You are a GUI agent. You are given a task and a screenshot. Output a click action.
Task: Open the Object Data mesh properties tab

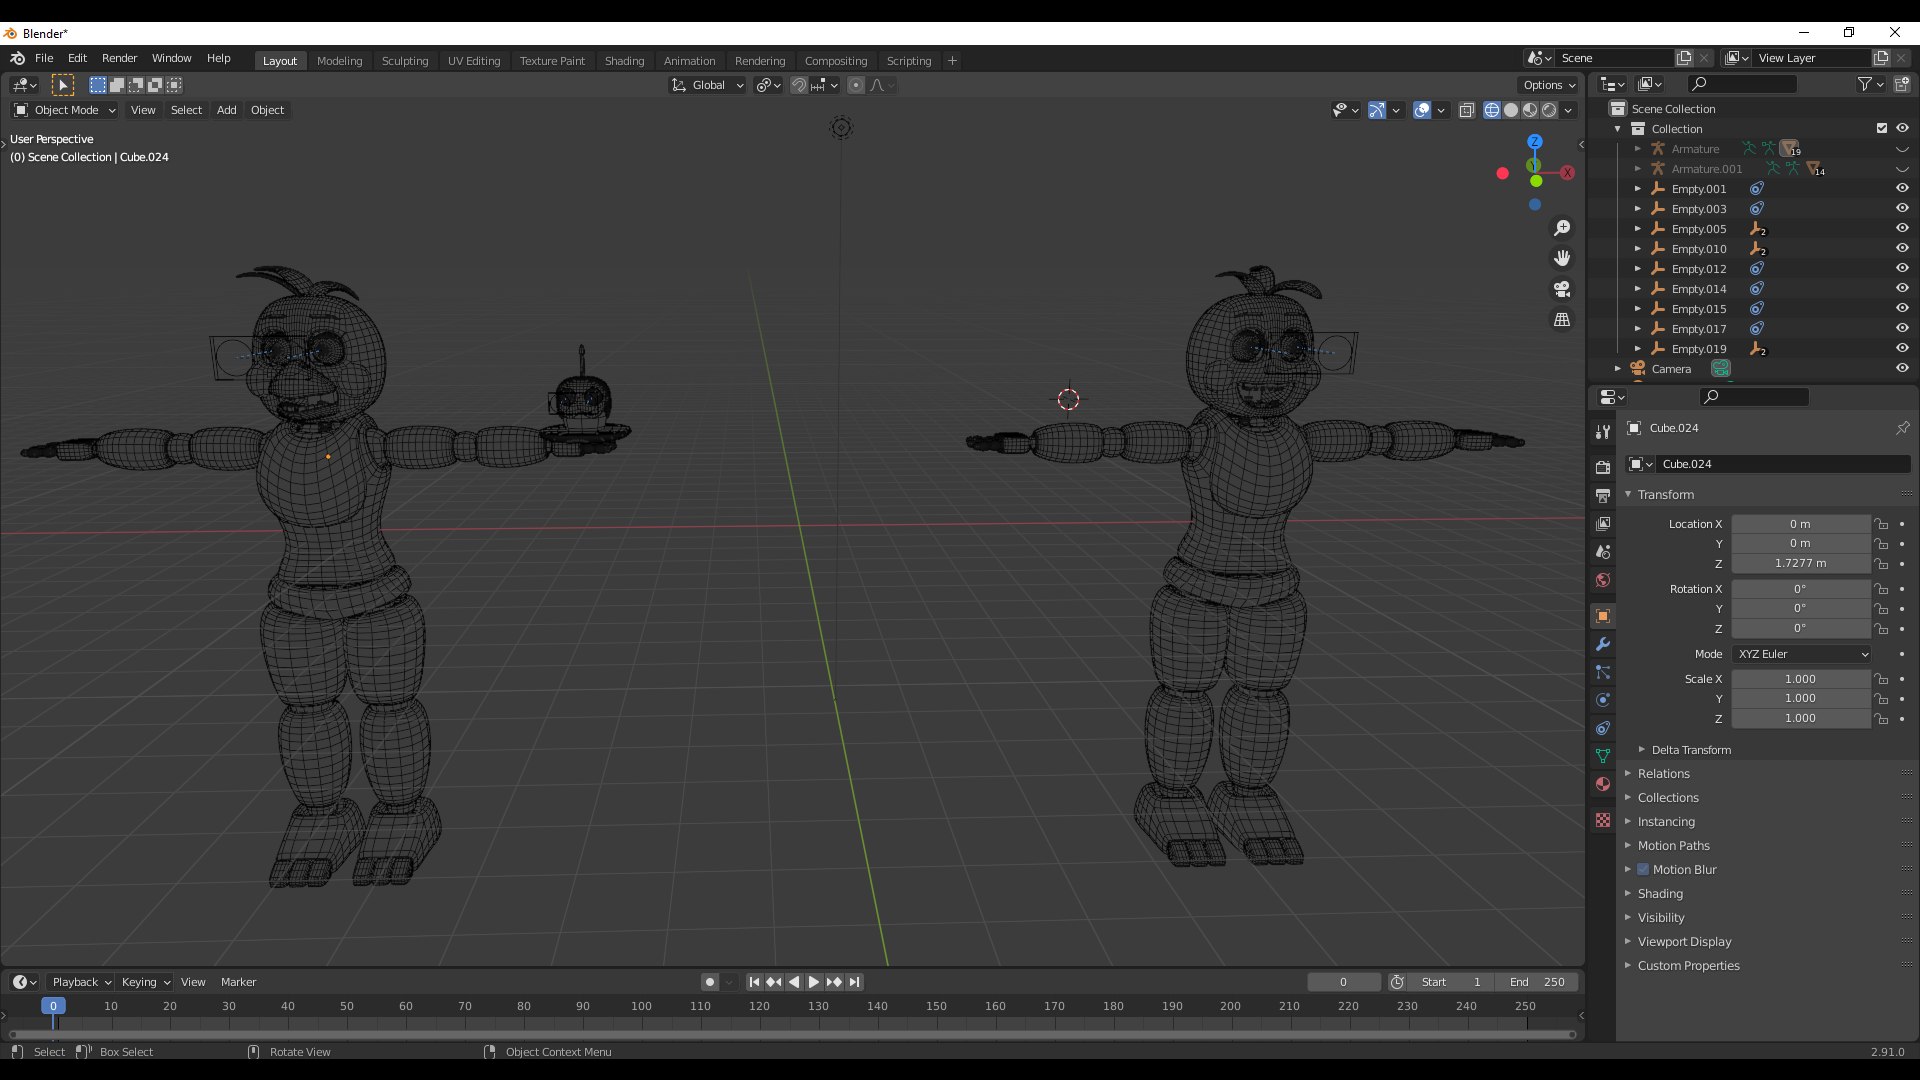(1603, 756)
